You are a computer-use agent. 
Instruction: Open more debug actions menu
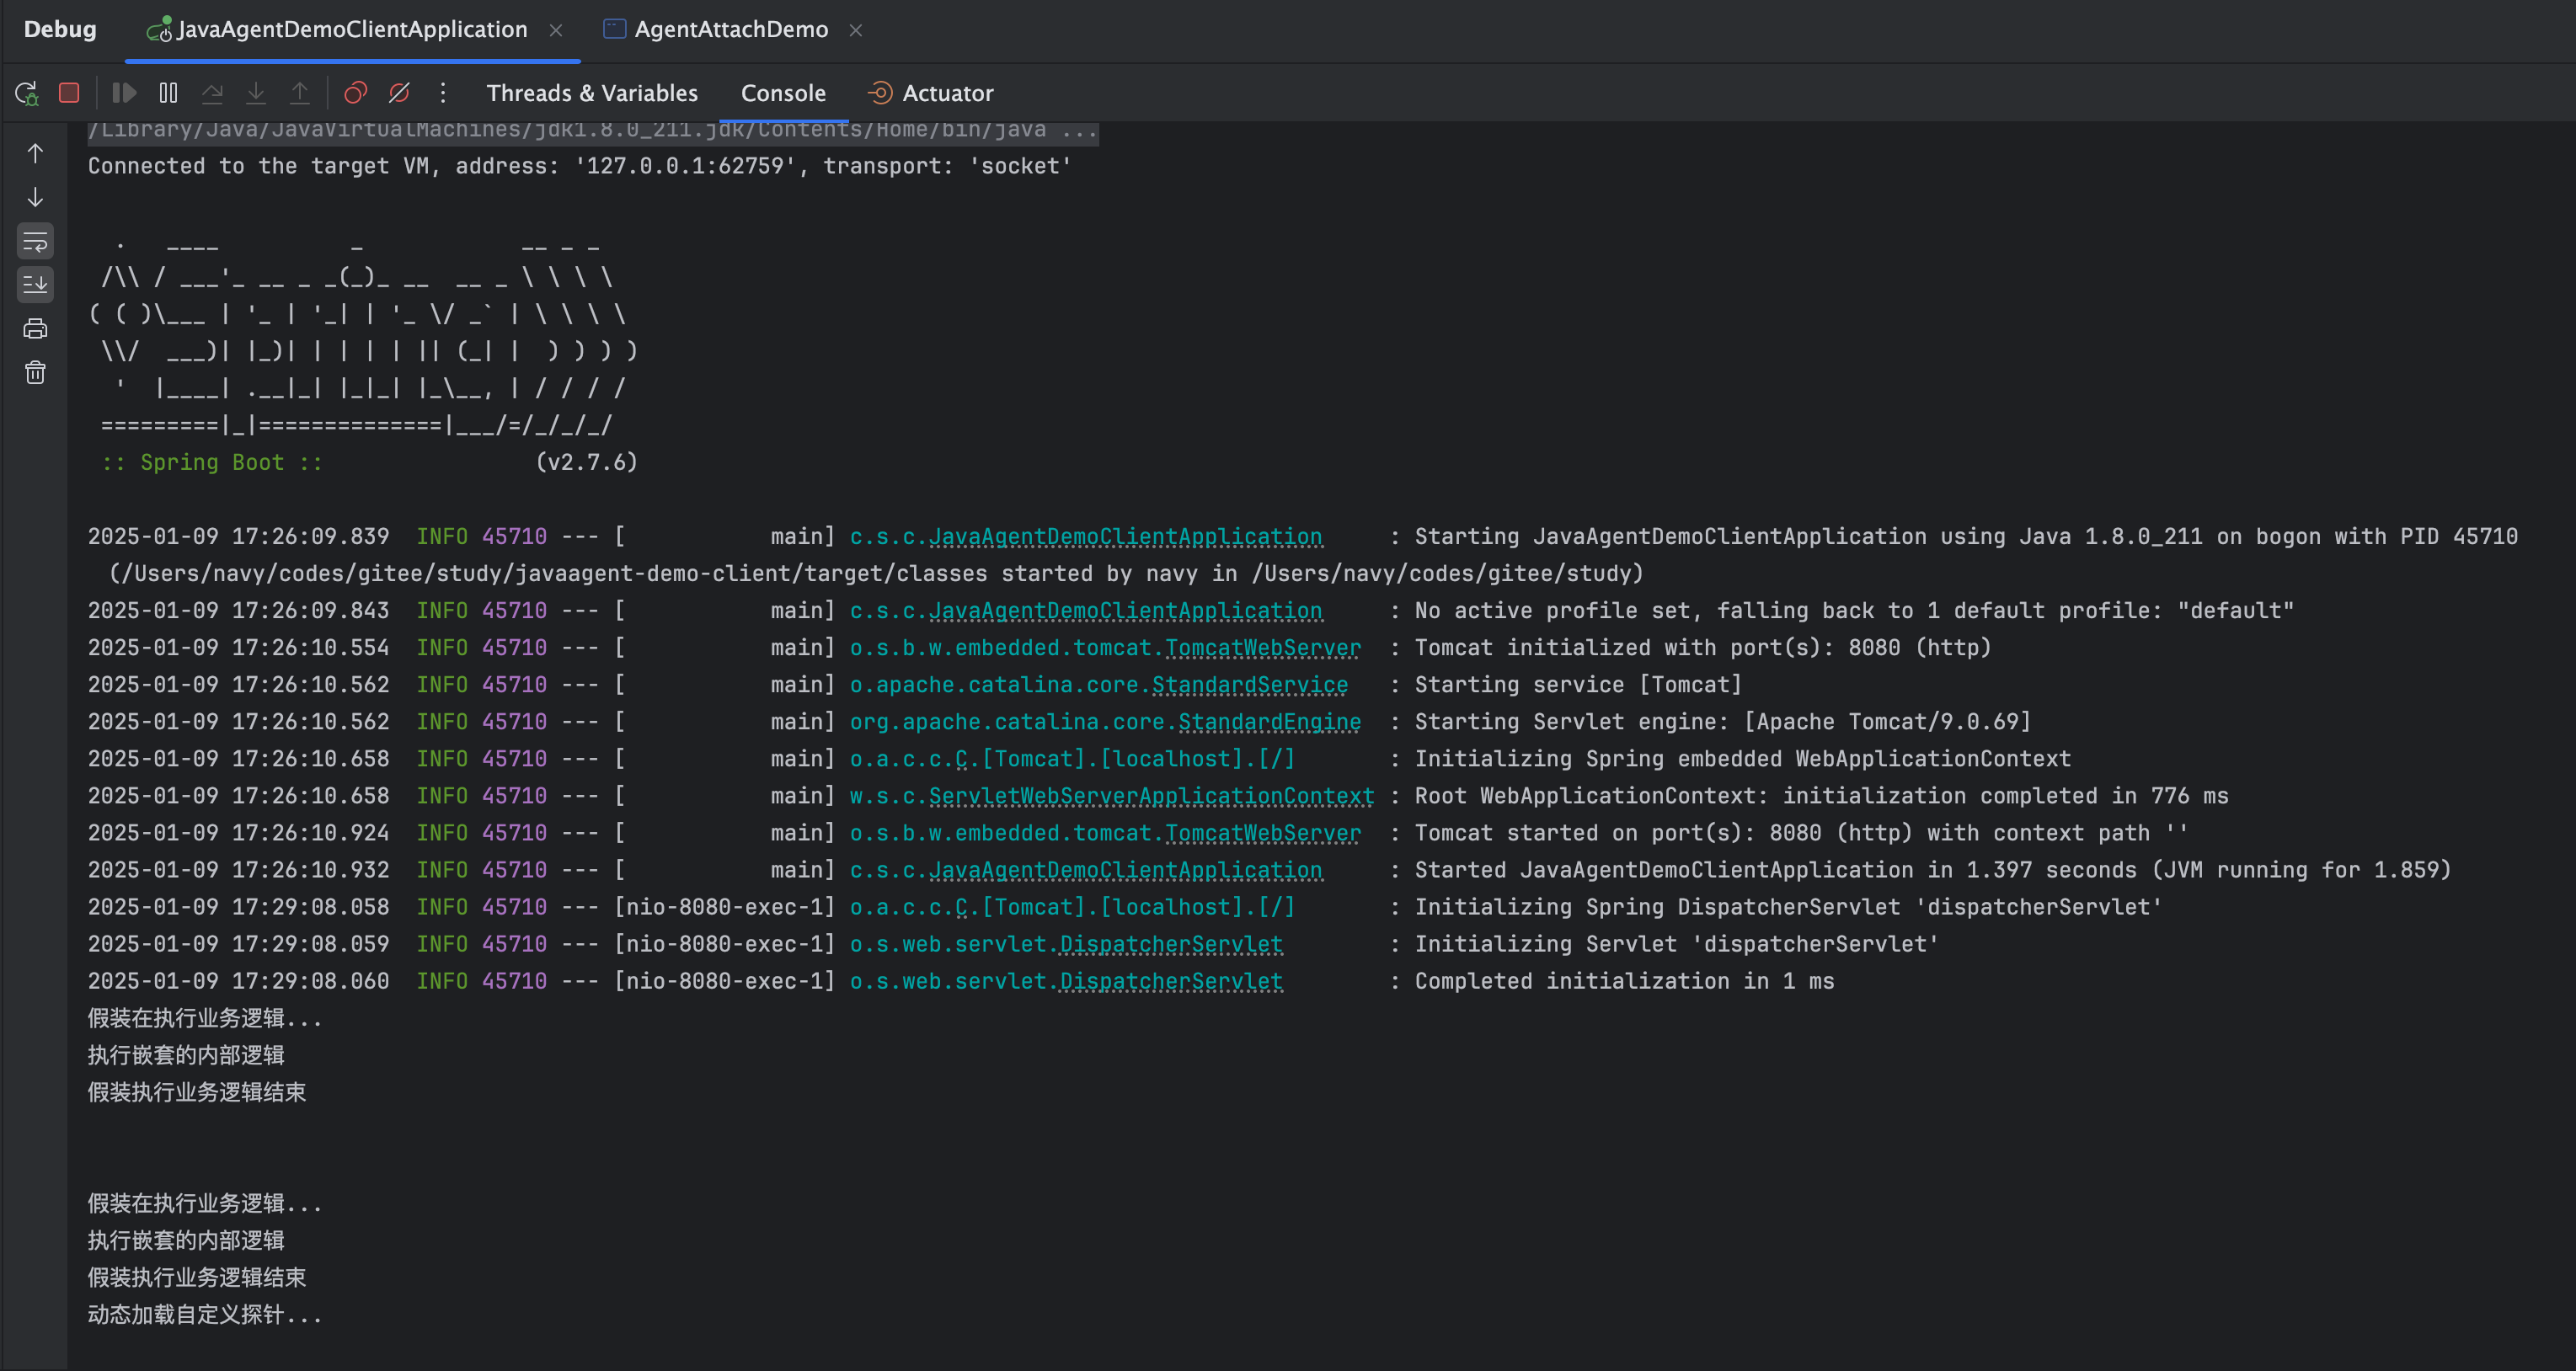tap(443, 93)
